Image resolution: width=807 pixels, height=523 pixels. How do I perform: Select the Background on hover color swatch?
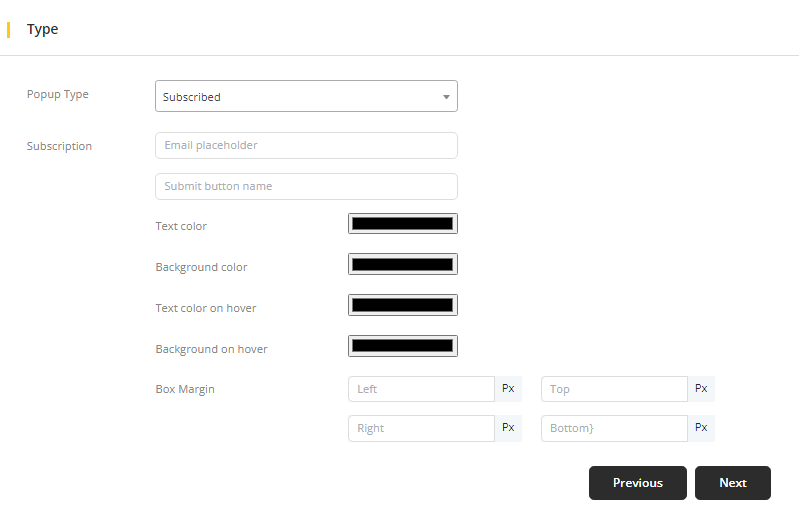[x=402, y=346]
